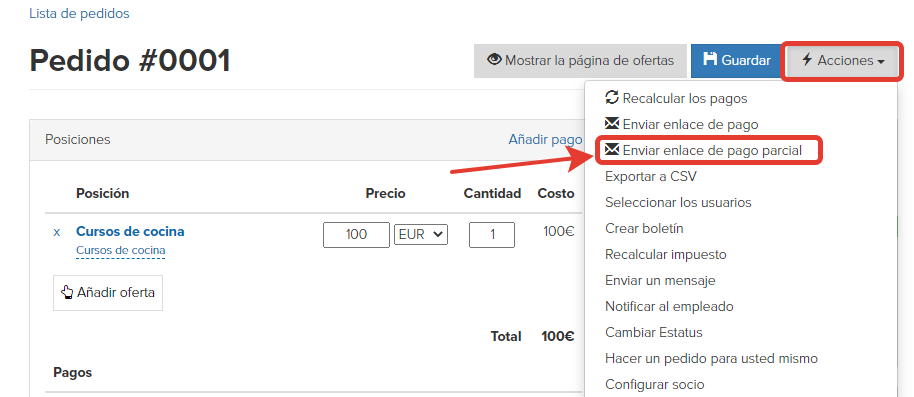Click envelope icon next to Enviar enlace de pago
Screen dimensions: 914x397
(612, 124)
